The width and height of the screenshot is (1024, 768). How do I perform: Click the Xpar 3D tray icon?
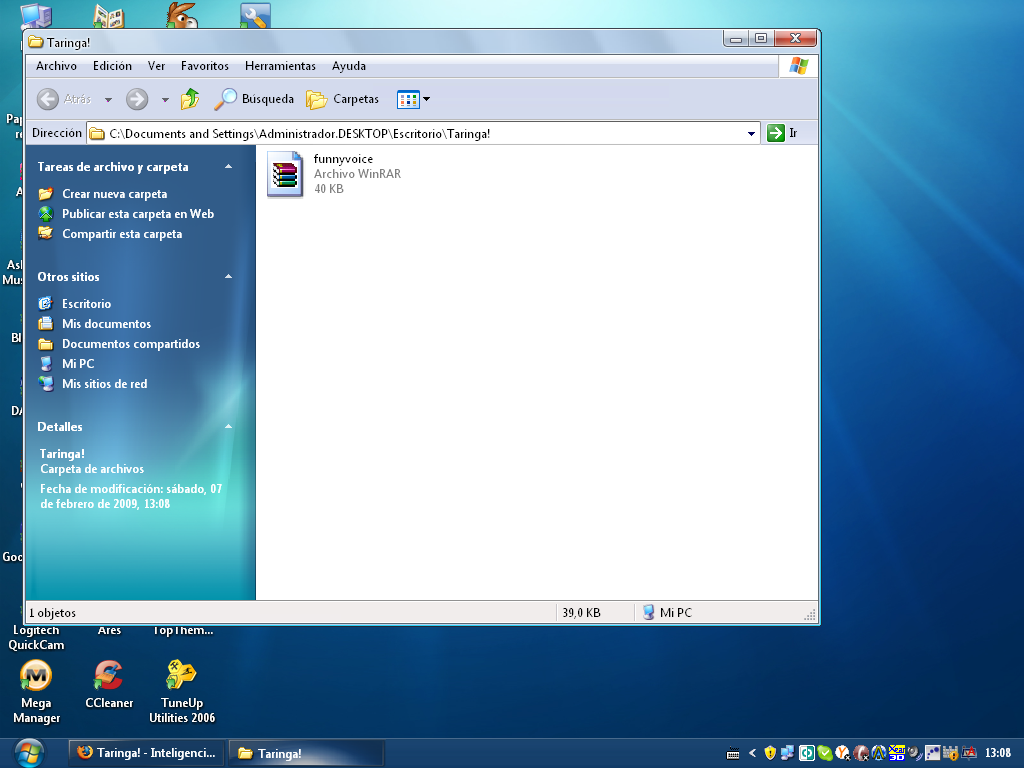pos(897,753)
